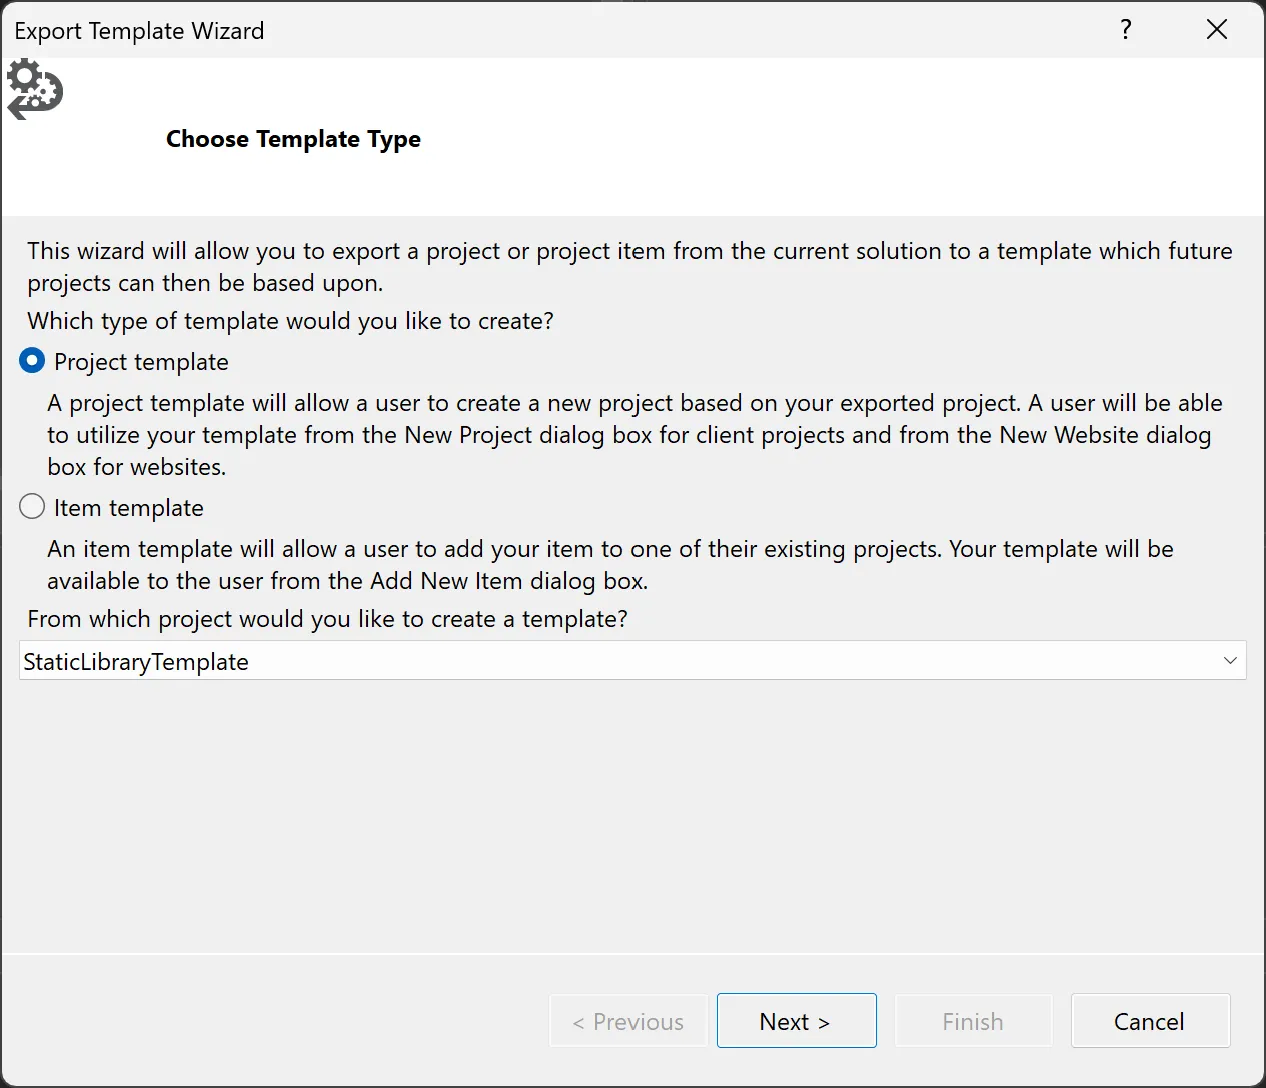Image resolution: width=1266 pixels, height=1088 pixels.
Task: Click the Export Template Wizard gear icon
Action: point(35,90)
